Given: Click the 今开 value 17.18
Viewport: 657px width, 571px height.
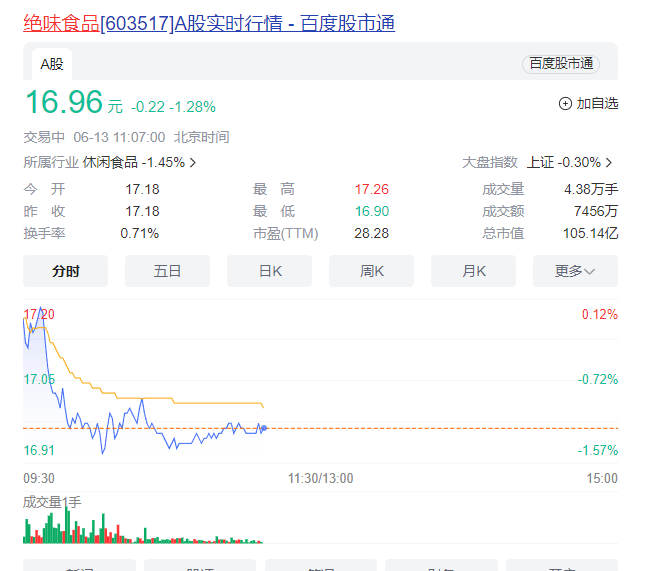Looking at the screenshot, I should 142,189.
